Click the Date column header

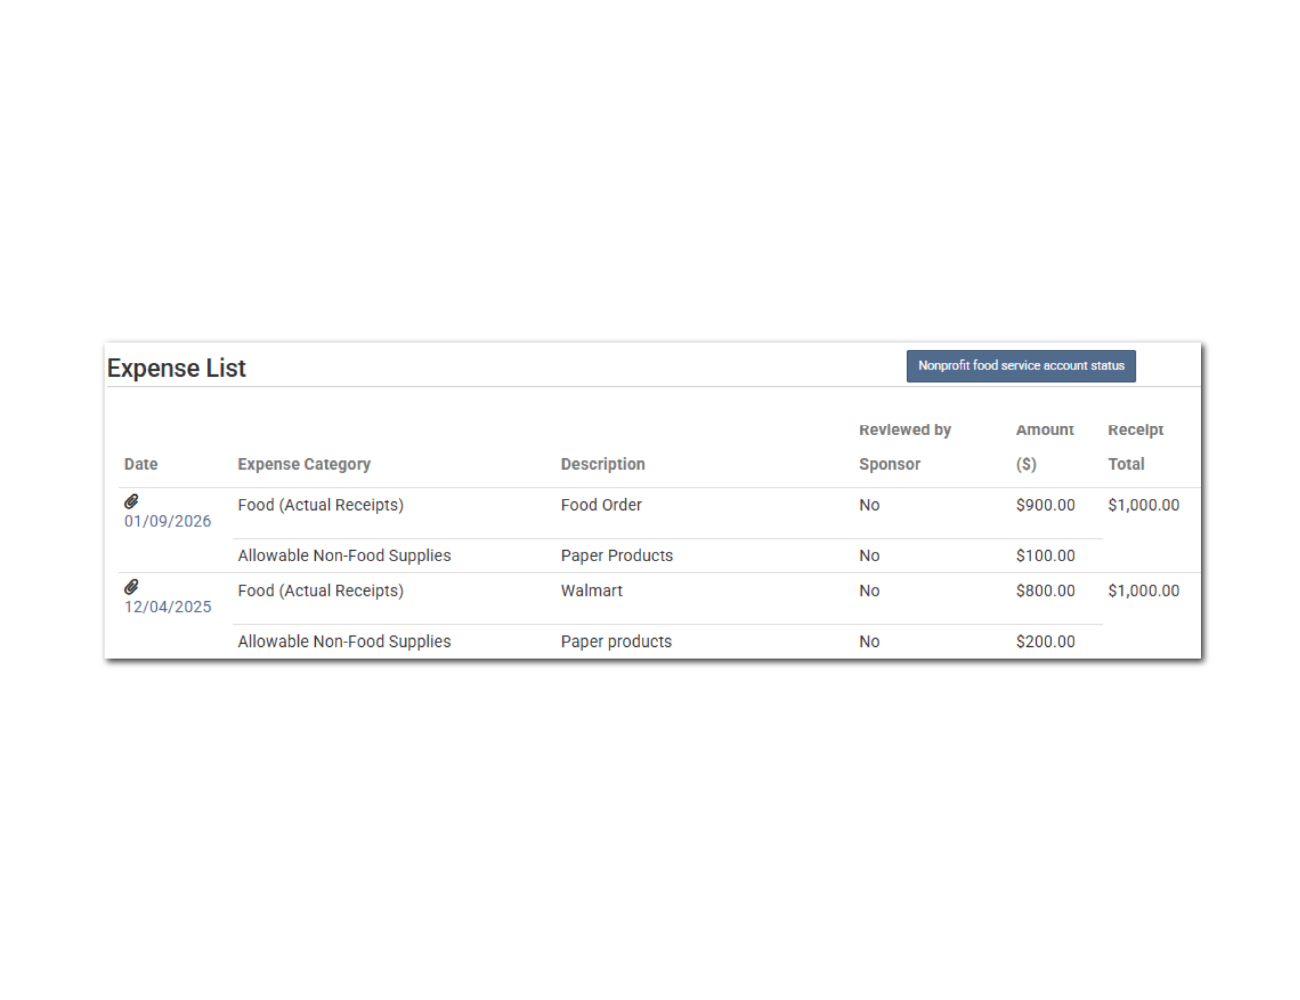(x=141, y=464)
